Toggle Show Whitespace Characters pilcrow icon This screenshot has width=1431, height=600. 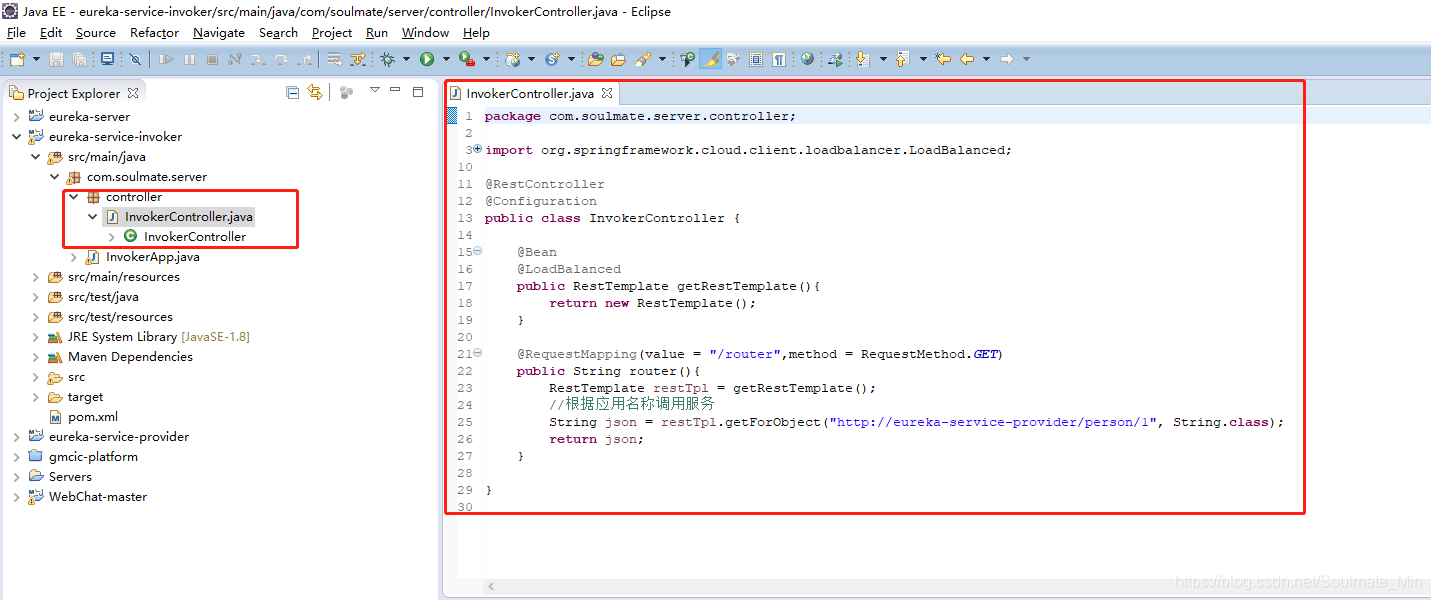[x=779, y=60]
